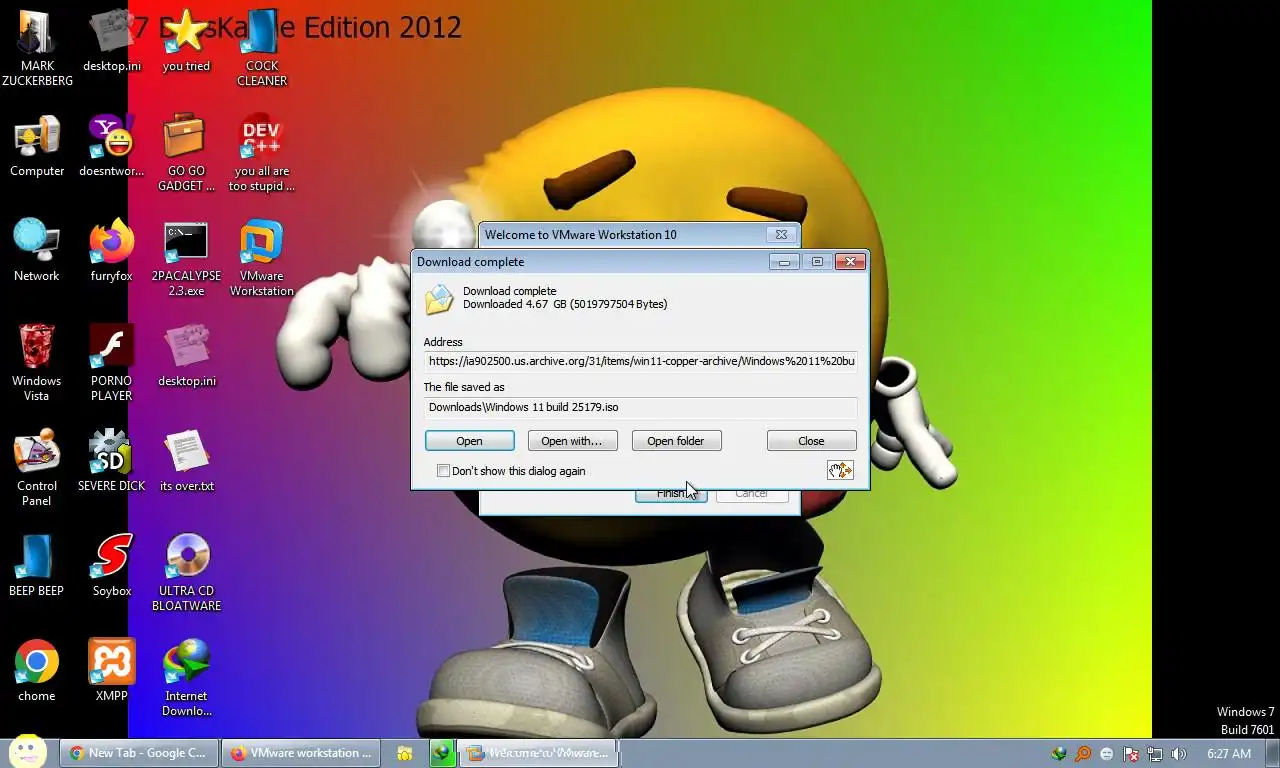Image resolution: width=1280 pixels, height=768 pixels.
Task: Click the drag-and-drop hand icon in download dialog
Action: [840, 470]
